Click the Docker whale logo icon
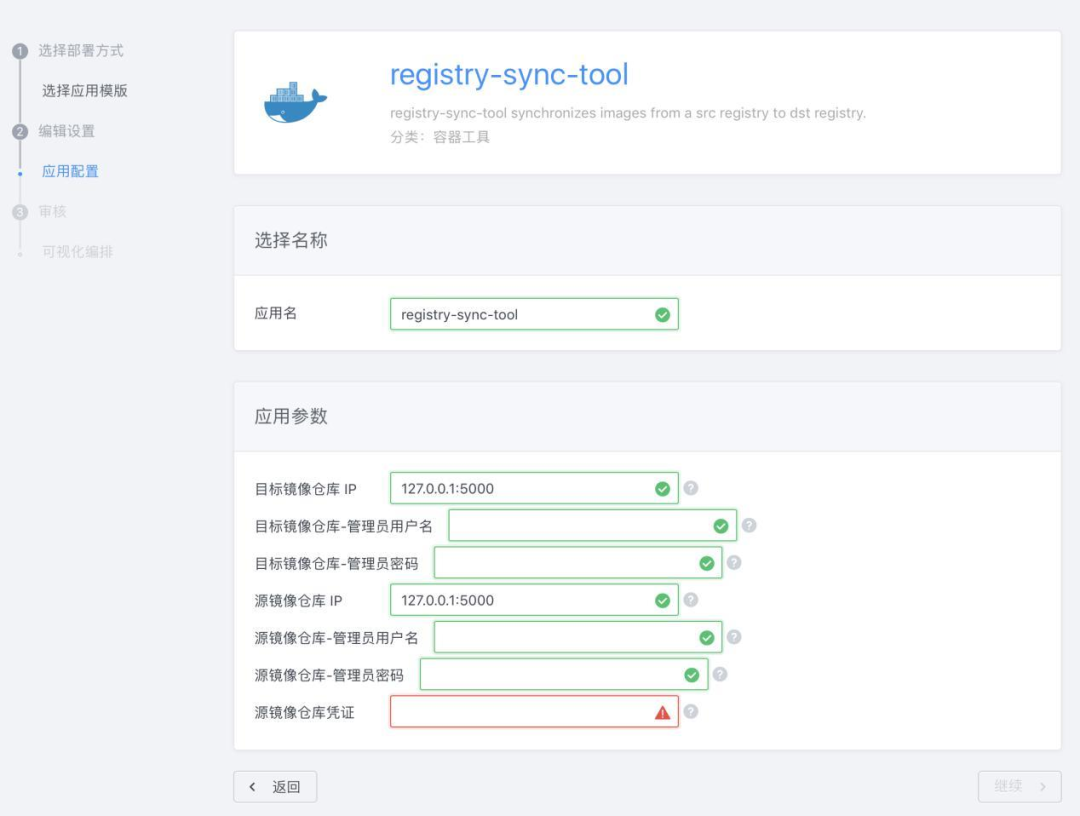 (x=295, y=103)
